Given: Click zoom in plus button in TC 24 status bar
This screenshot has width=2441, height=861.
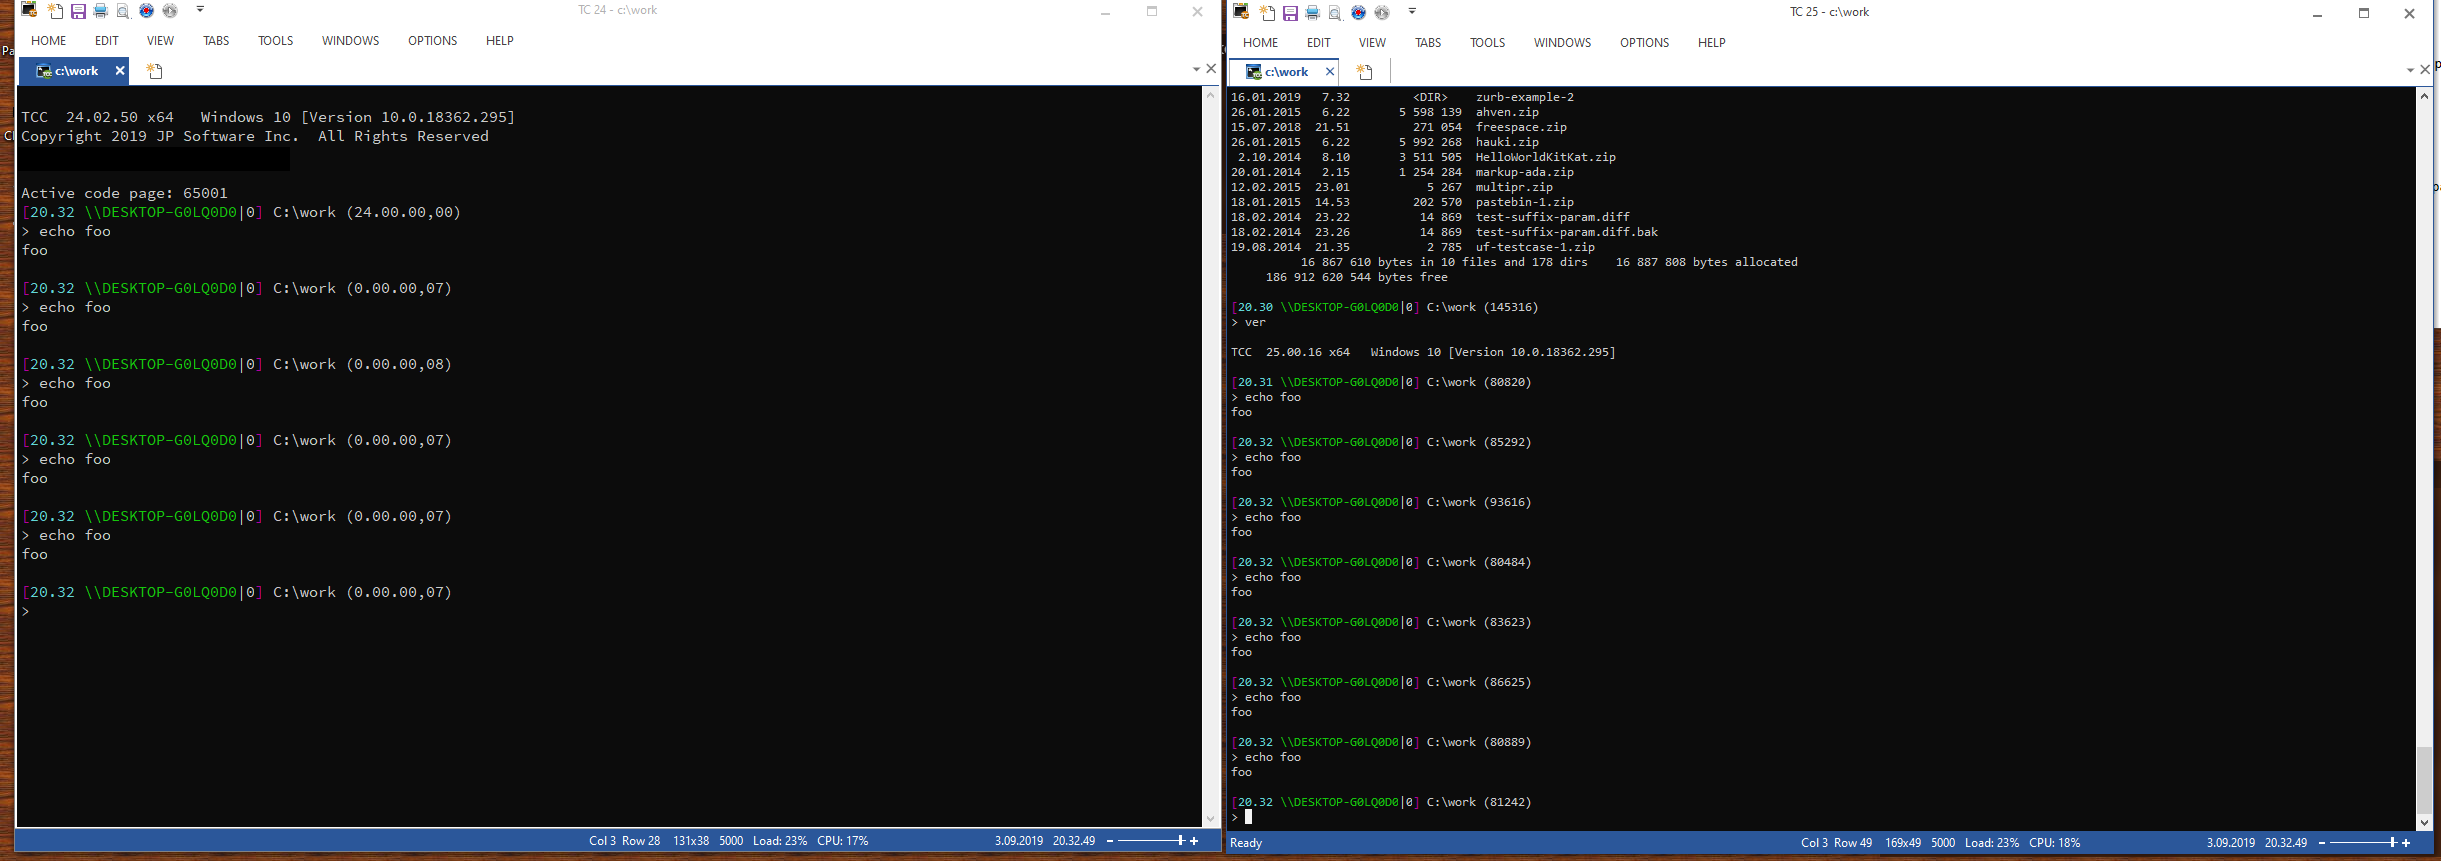Looking at the screenshot, I should [x=1194, y=841].
